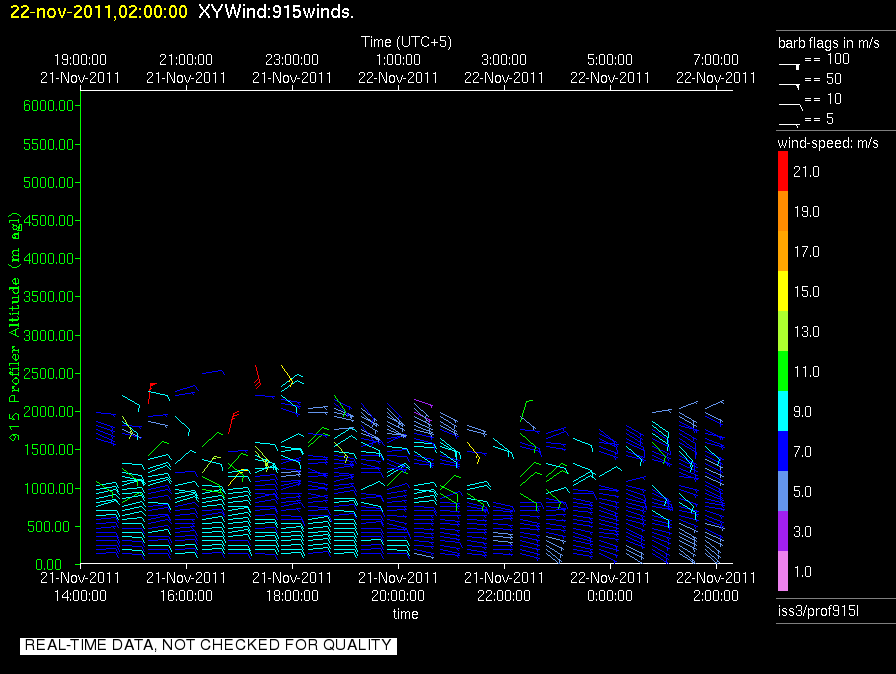This screenshot has width=896, height=674.
Task: Click the 50 m/s barb flag symbol
Action: pos(789,86)
